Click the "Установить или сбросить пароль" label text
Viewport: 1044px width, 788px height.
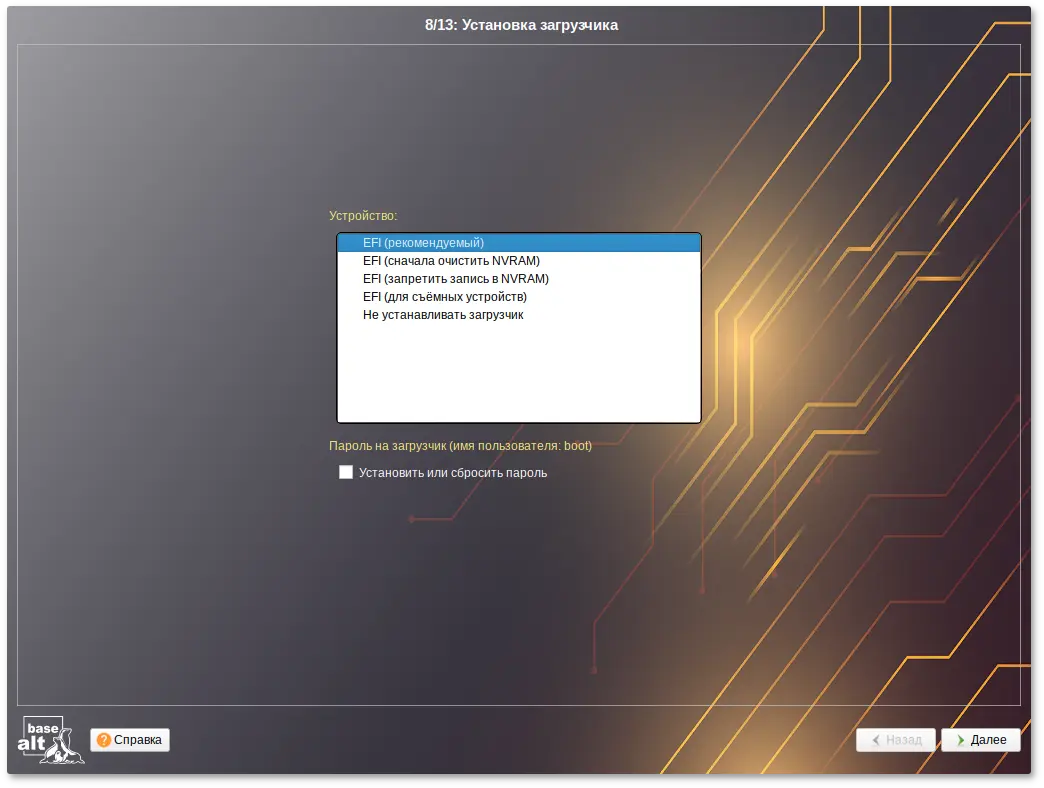pyautogui.click(x=453, y=473)
